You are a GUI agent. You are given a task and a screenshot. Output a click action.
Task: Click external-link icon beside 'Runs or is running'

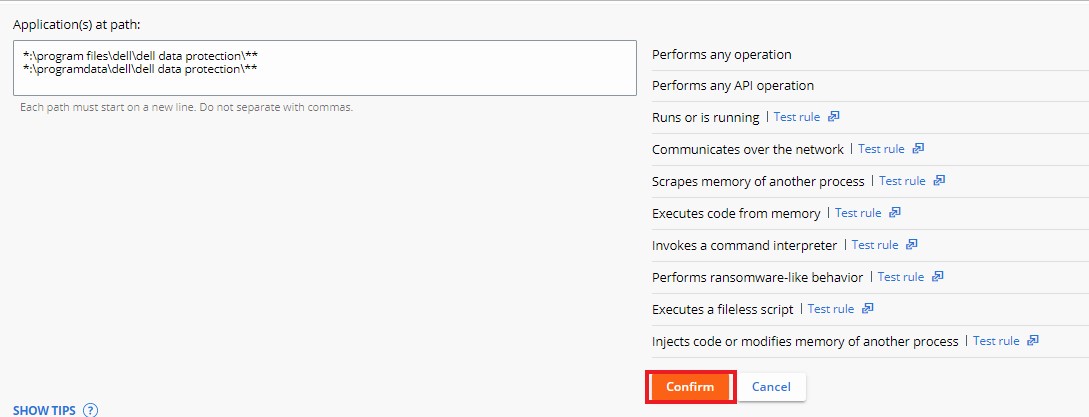(x=834, y=117)
